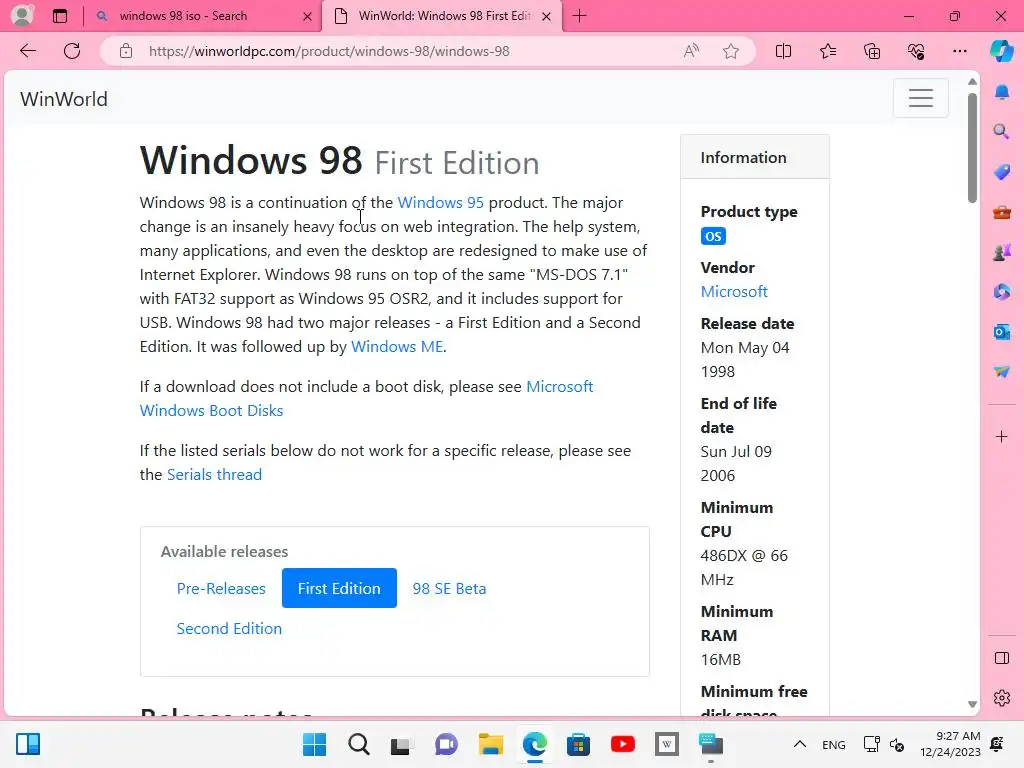
Task: Open sidebar notifications bell icon
Action: pos(1002,92)
